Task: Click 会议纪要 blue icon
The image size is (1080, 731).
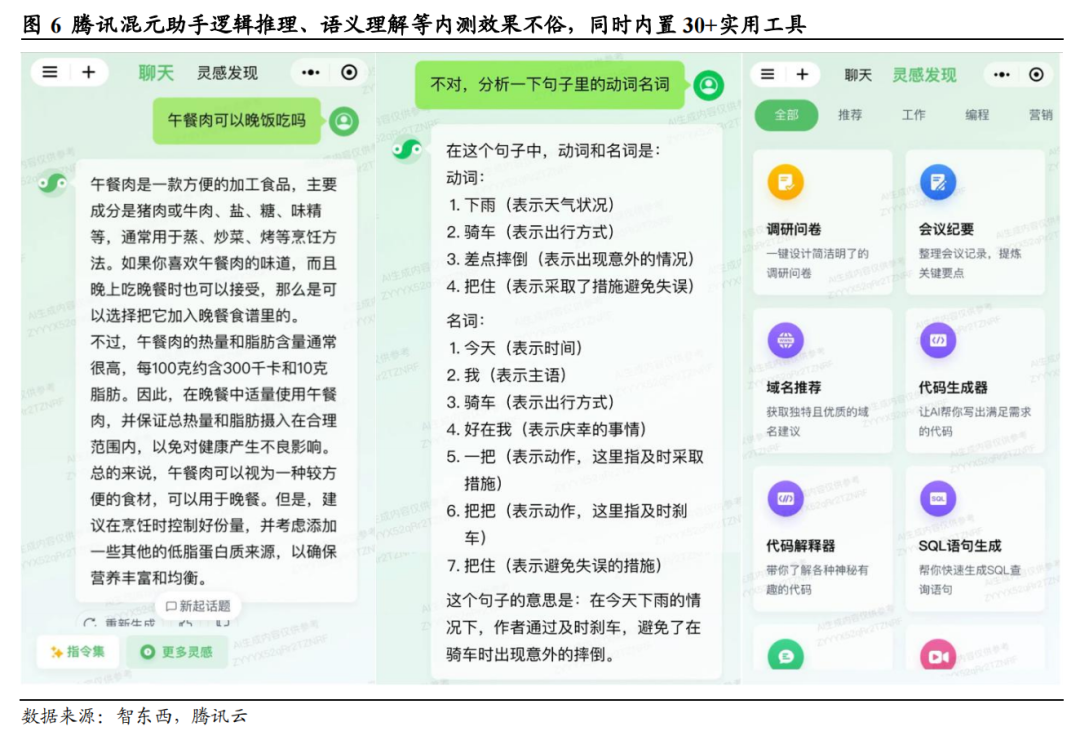Action: [x=938, y=183]
